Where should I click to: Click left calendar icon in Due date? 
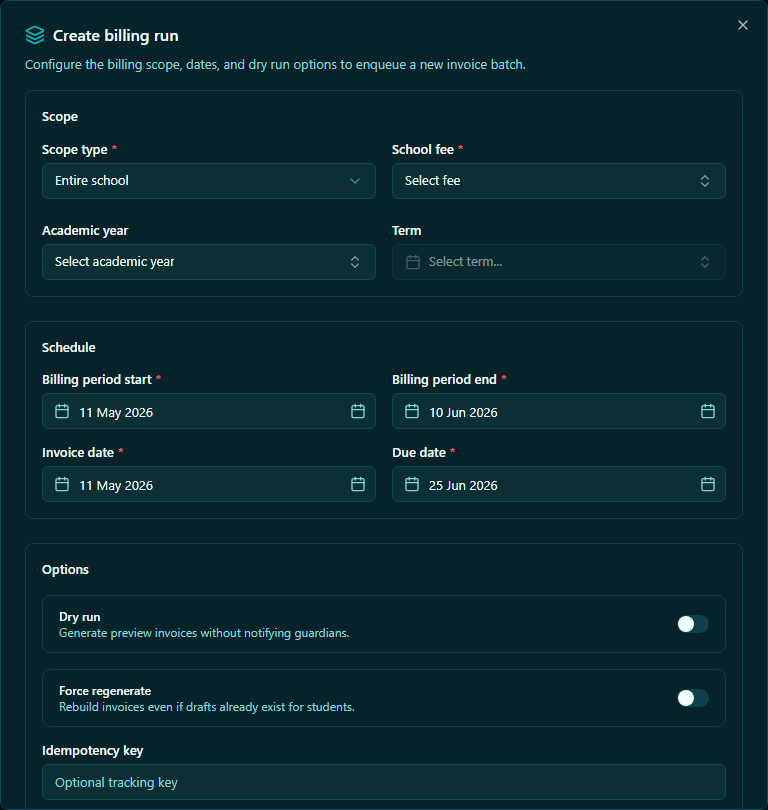[x=412, y=484]
